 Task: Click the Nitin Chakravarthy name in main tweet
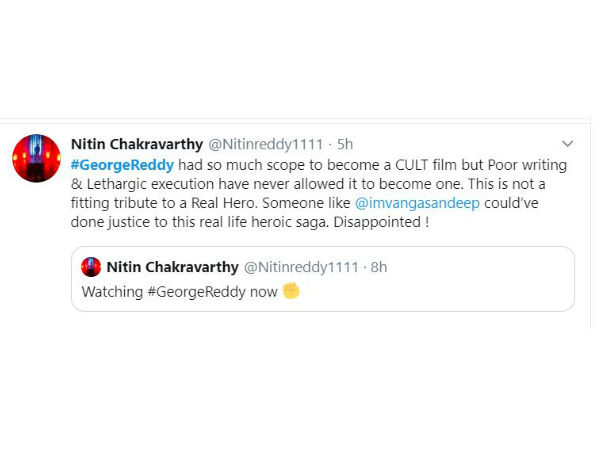click(x=137, y=144)
